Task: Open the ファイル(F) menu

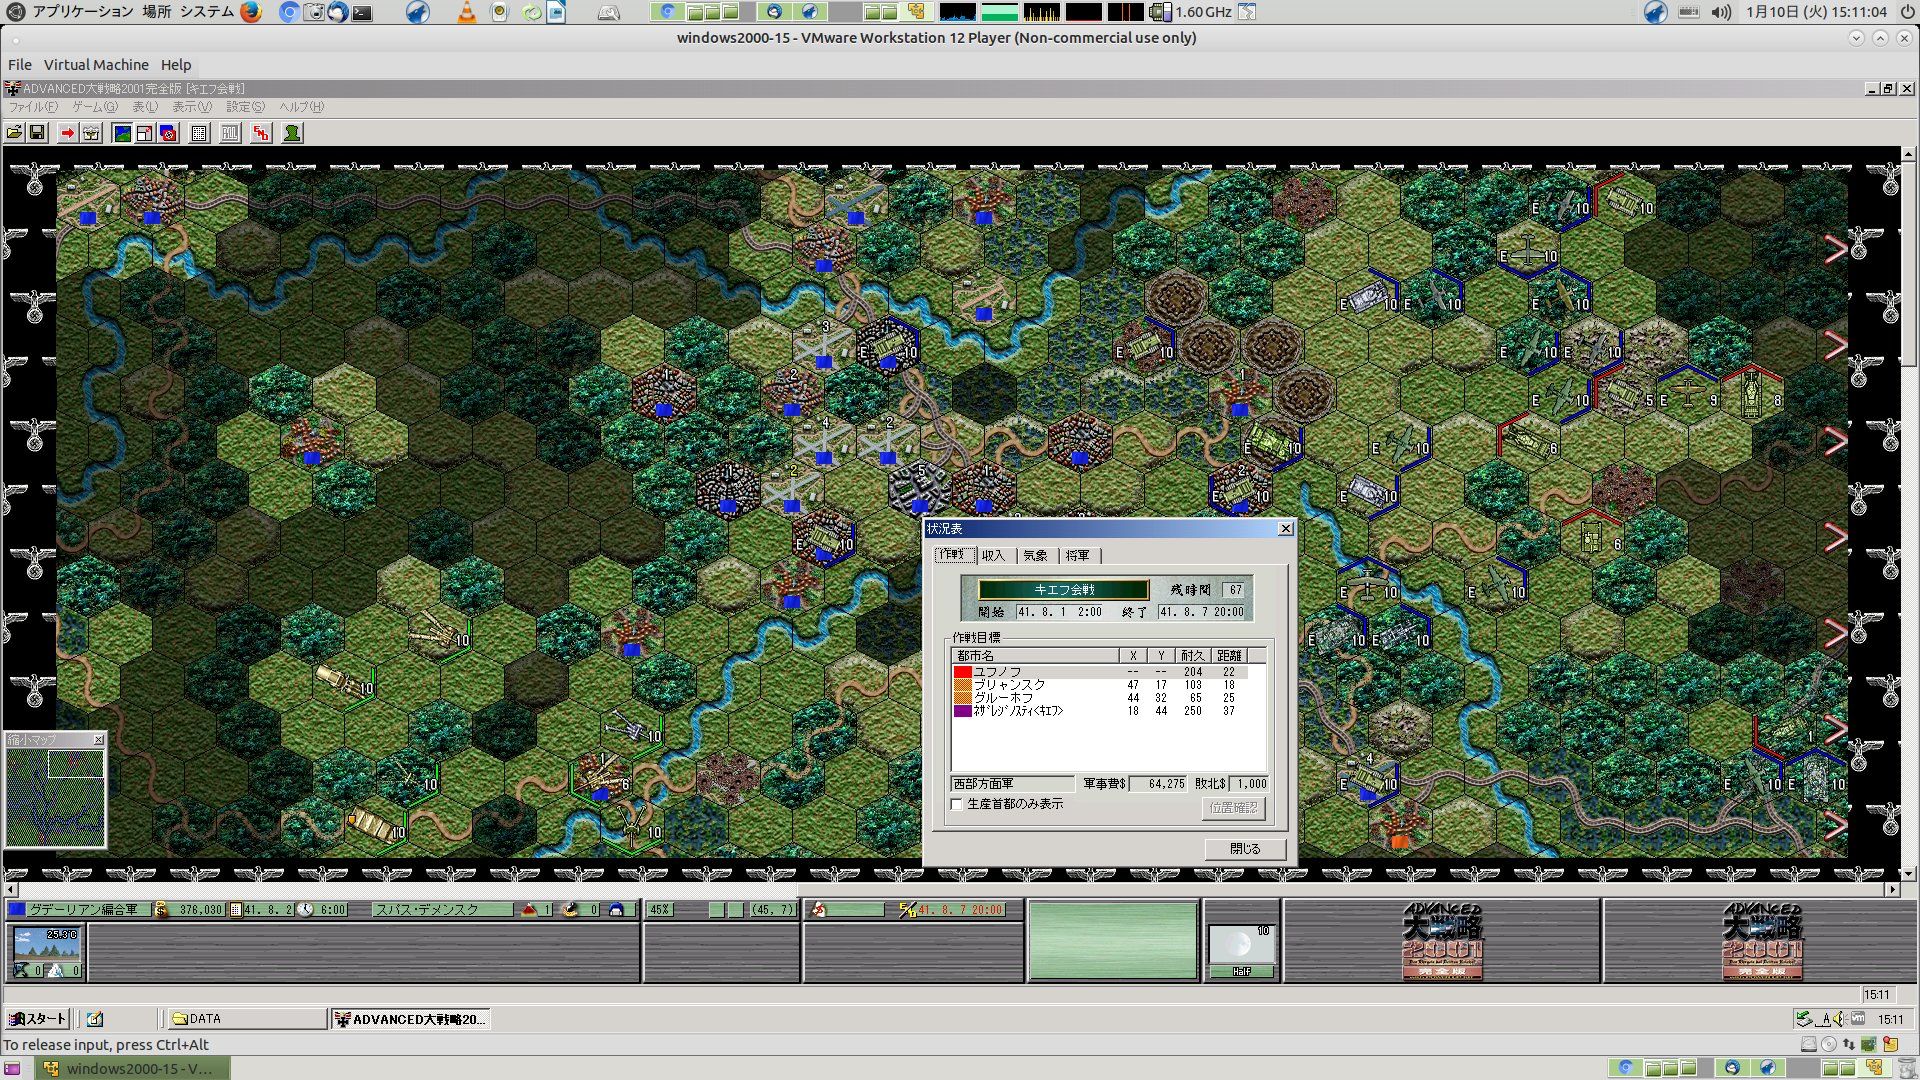Action: (33, 107)
